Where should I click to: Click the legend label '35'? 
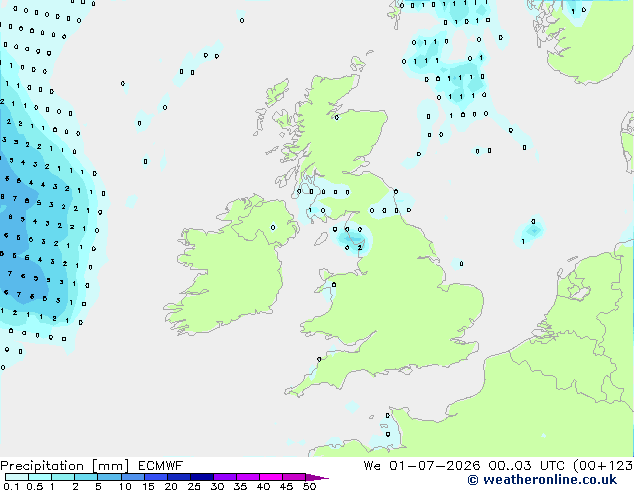tap(241, 486)
